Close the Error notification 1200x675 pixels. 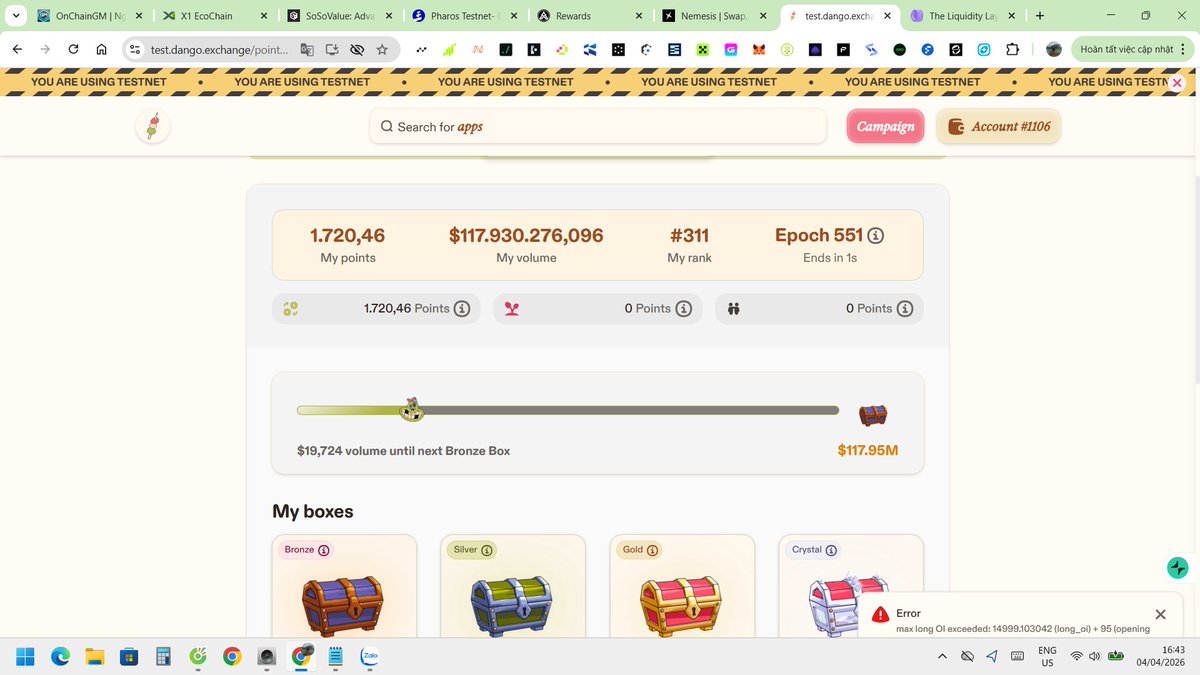point(1160,614)
